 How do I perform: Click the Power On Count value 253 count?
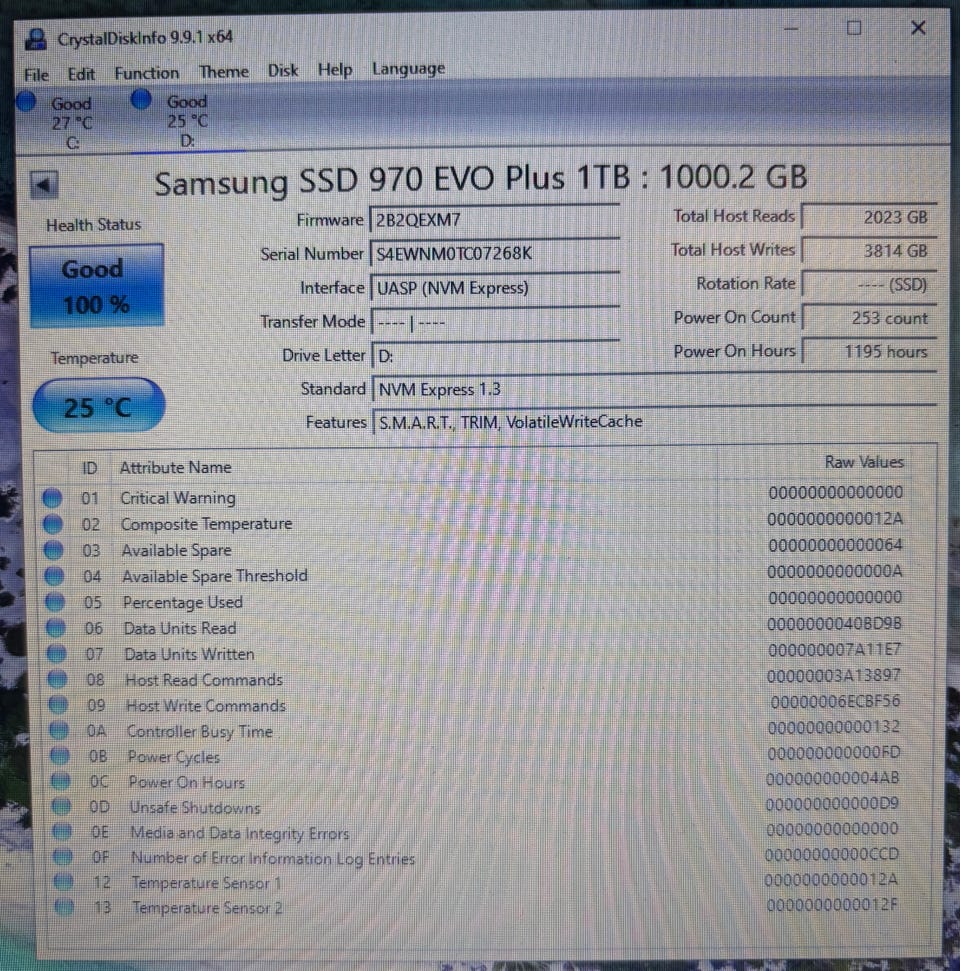869,318
